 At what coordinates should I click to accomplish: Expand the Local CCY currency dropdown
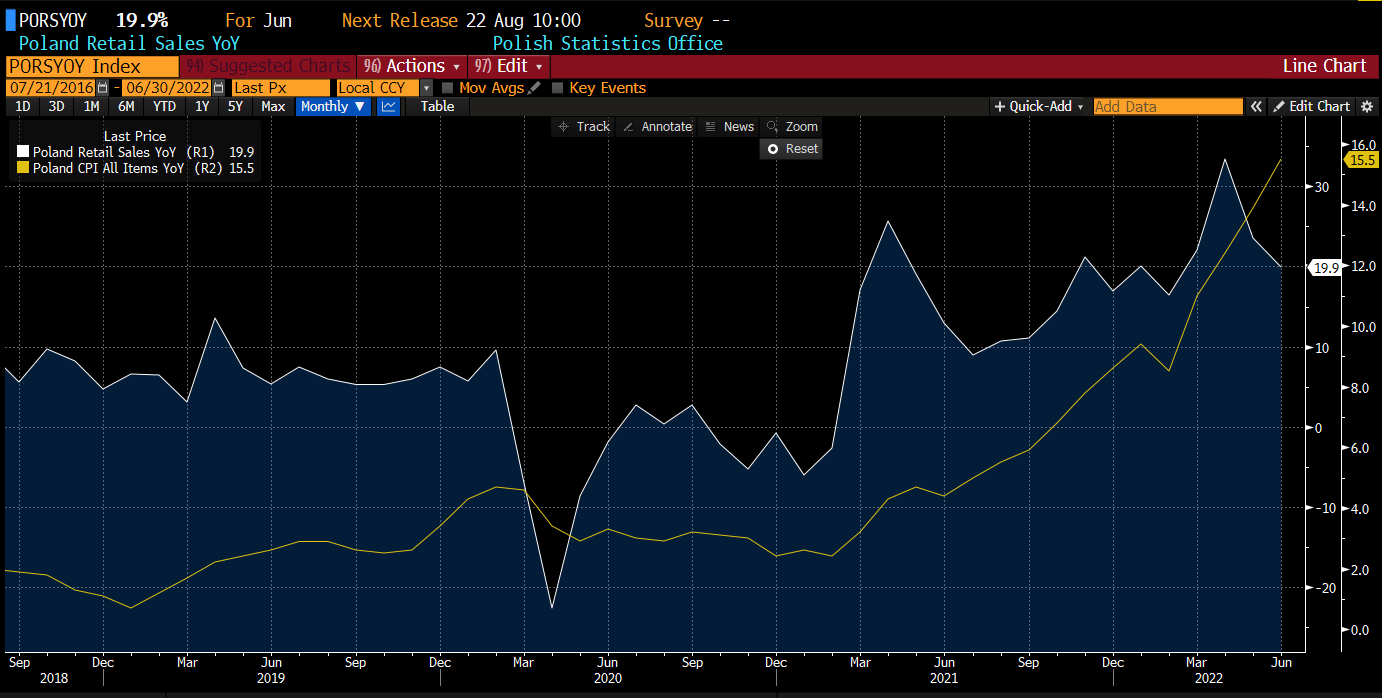[427, 88]
